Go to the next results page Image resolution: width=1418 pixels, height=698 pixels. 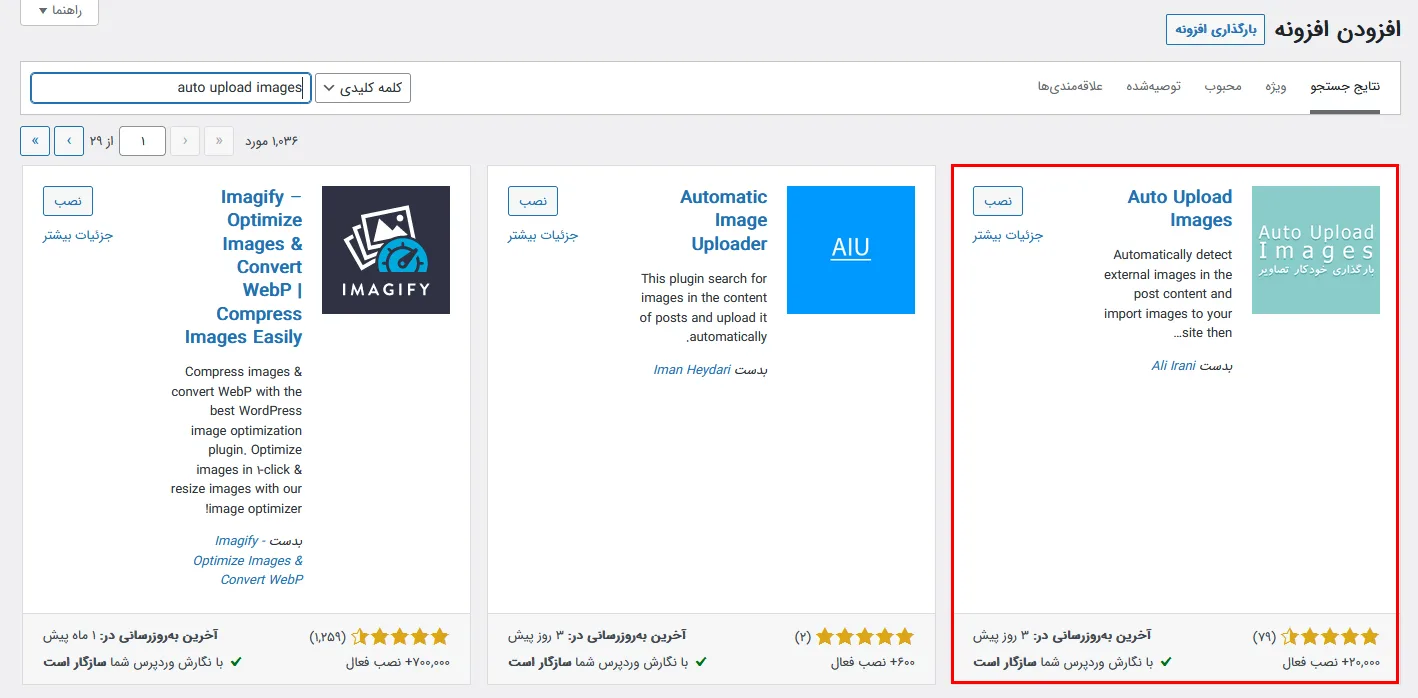pos(69,141)
